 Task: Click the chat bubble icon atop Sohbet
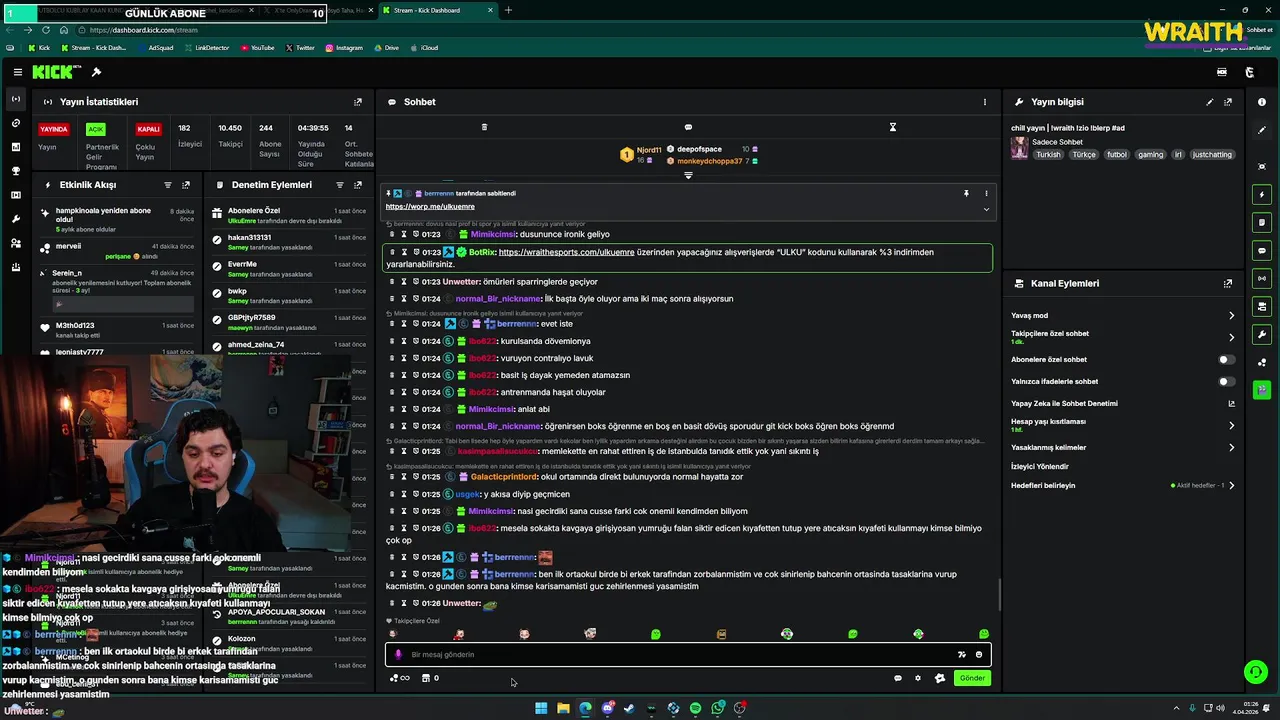(688, 127)
